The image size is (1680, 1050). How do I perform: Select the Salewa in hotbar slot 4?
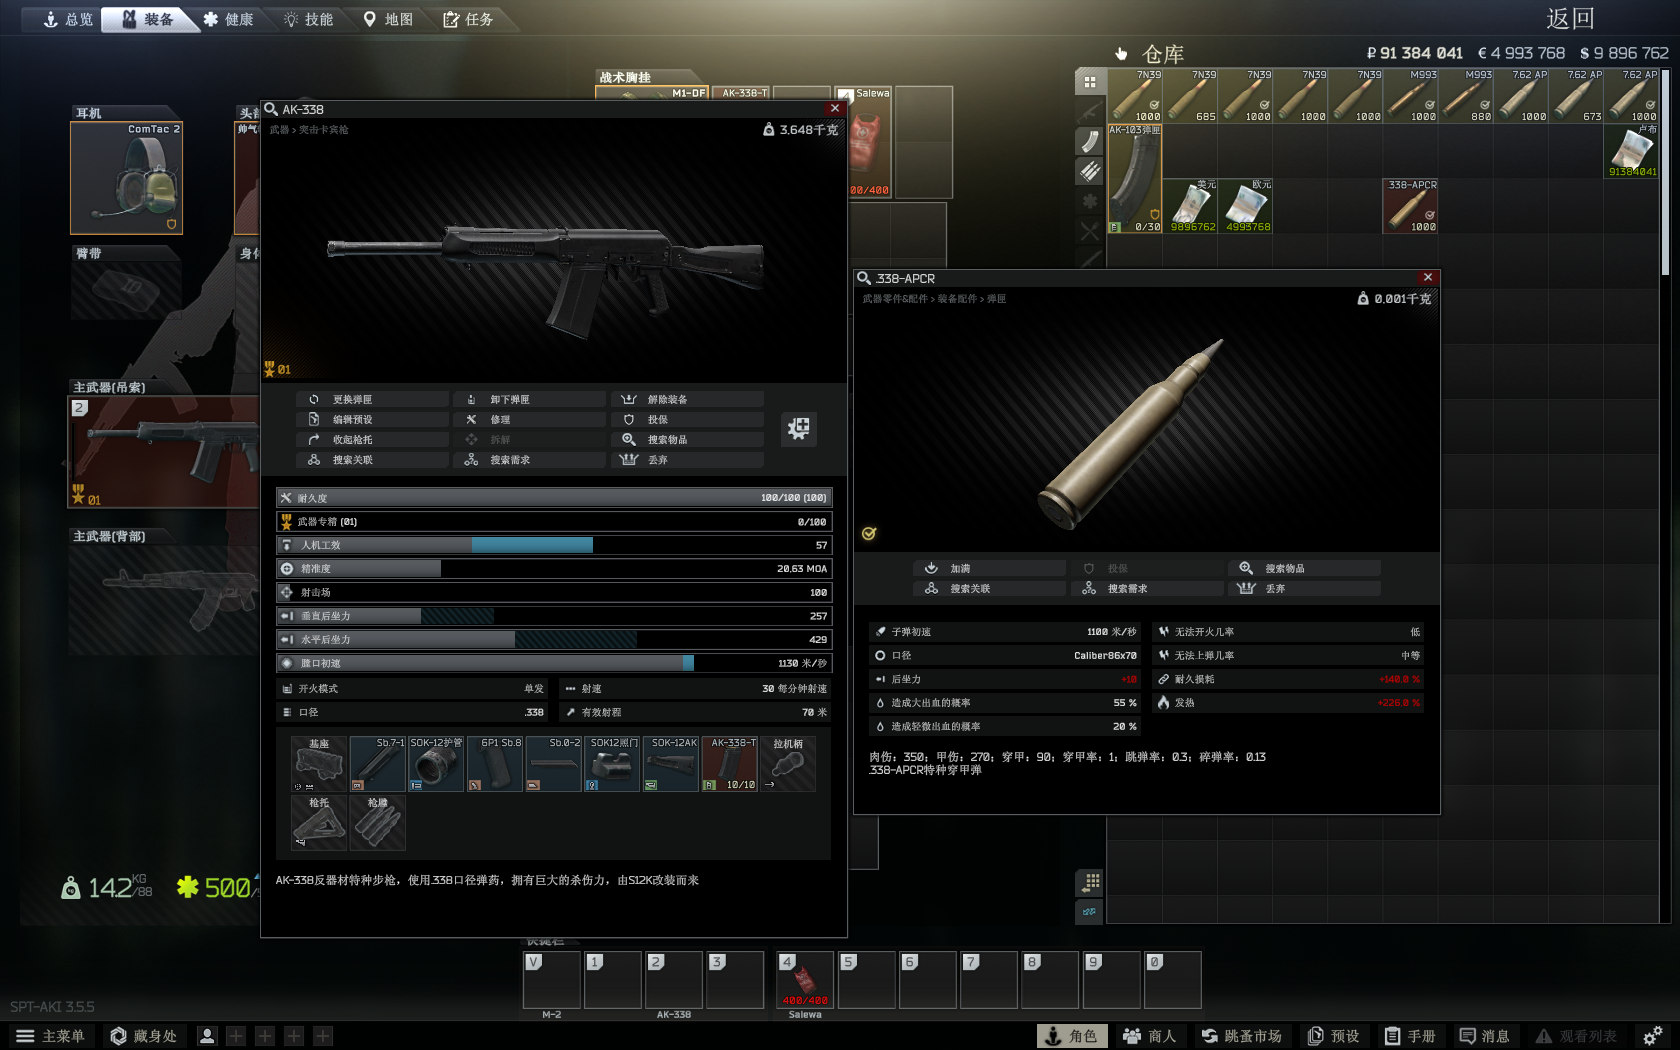point(804,980)
